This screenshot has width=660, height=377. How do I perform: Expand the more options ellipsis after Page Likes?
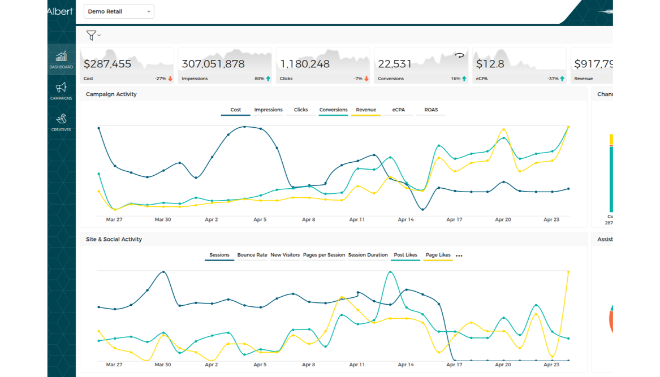[459, 255]
